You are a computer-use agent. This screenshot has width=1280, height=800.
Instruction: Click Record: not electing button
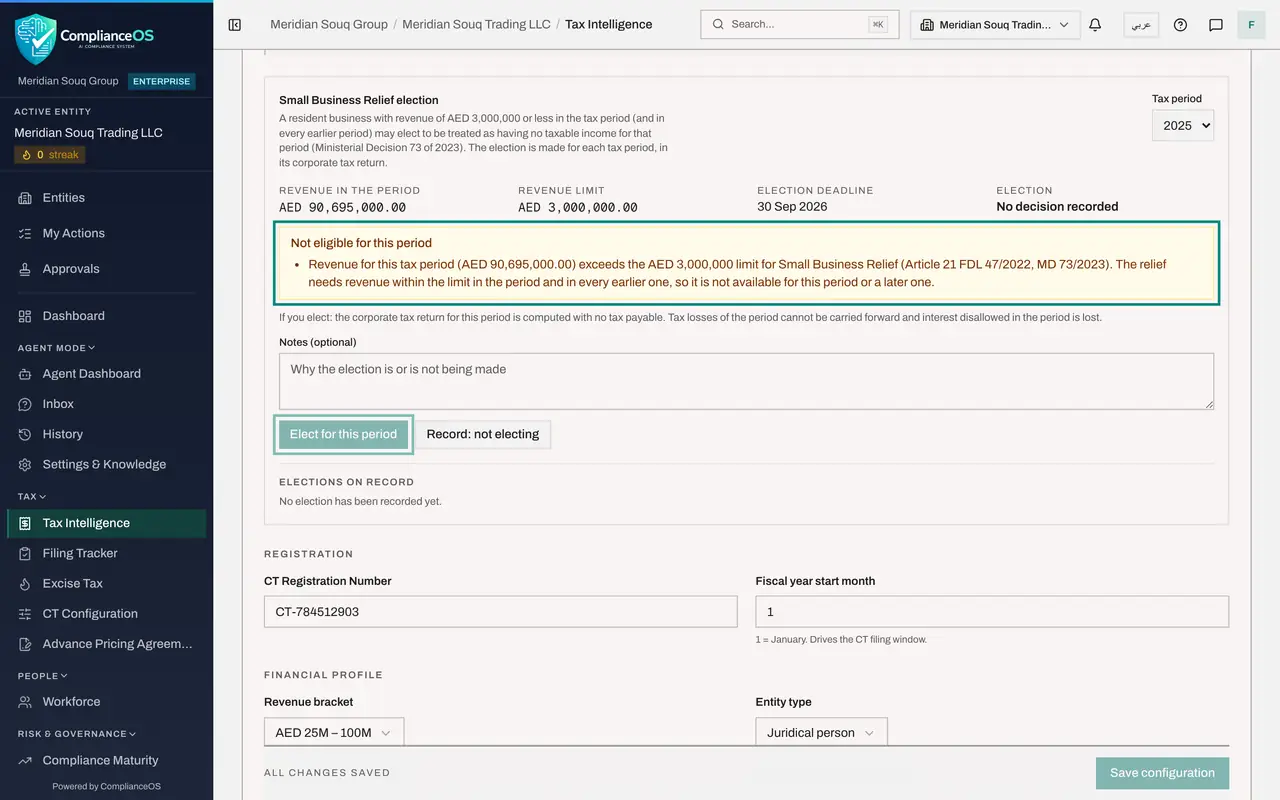(x=483, y=434)
